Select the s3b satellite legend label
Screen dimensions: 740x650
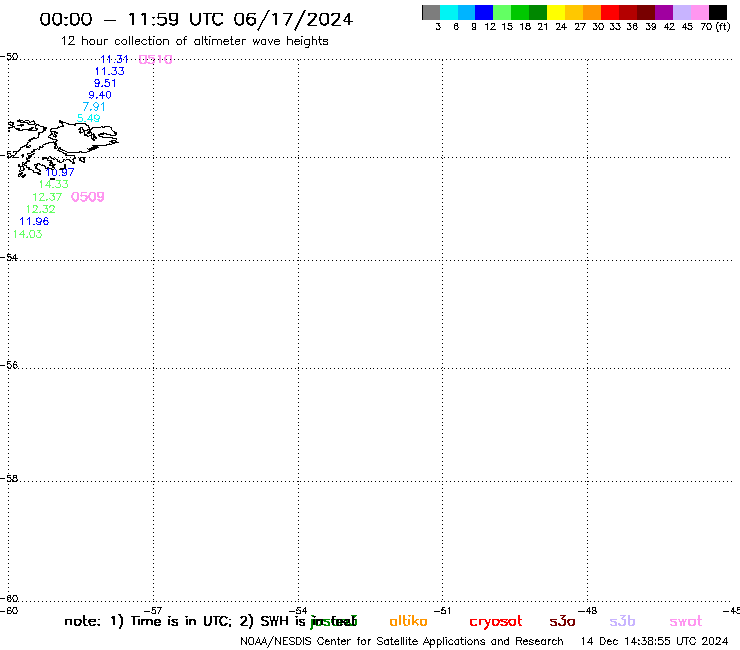point(622,621)
